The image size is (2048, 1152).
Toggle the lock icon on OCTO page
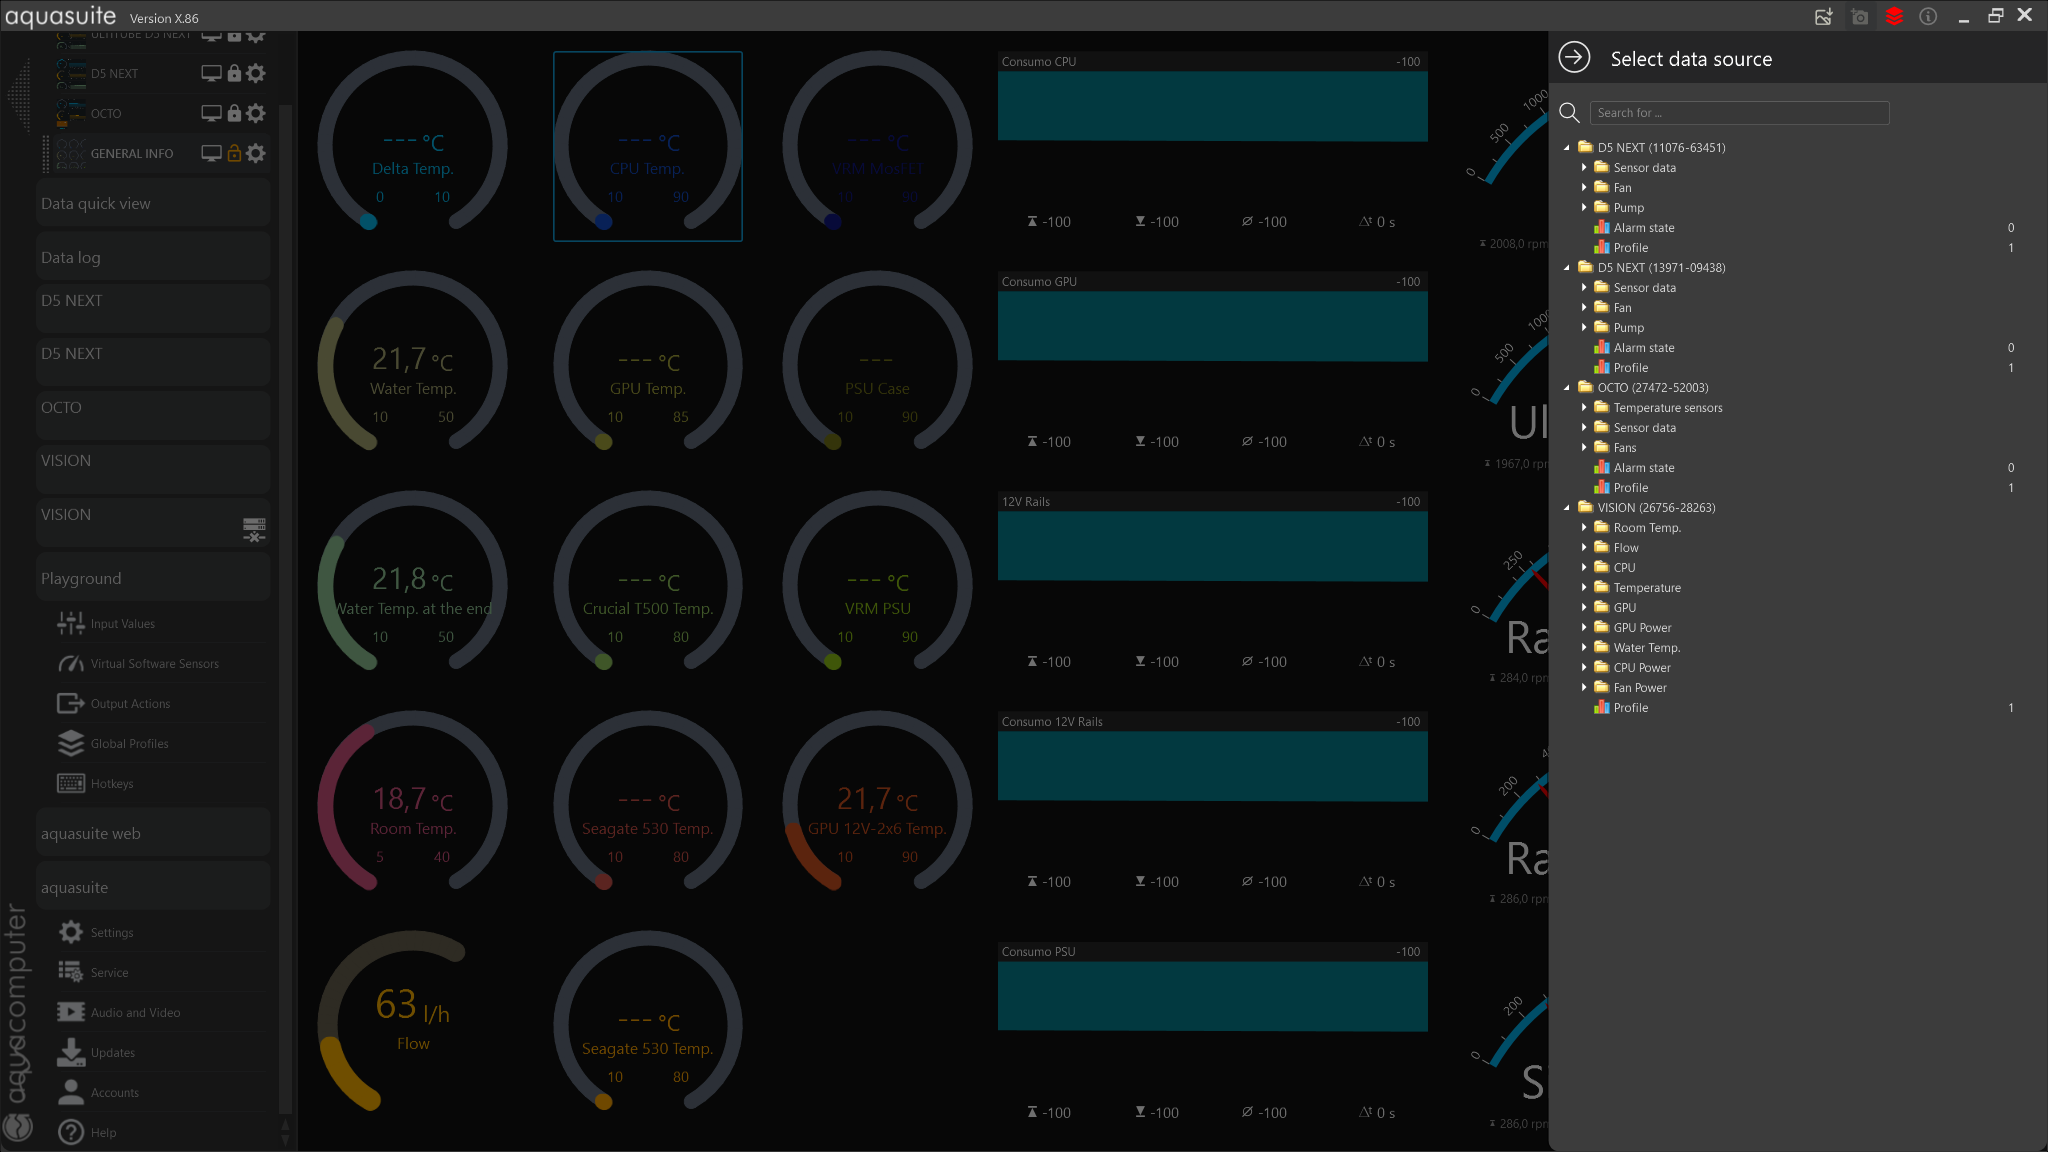pyautogui.click(x=234, y=113)
